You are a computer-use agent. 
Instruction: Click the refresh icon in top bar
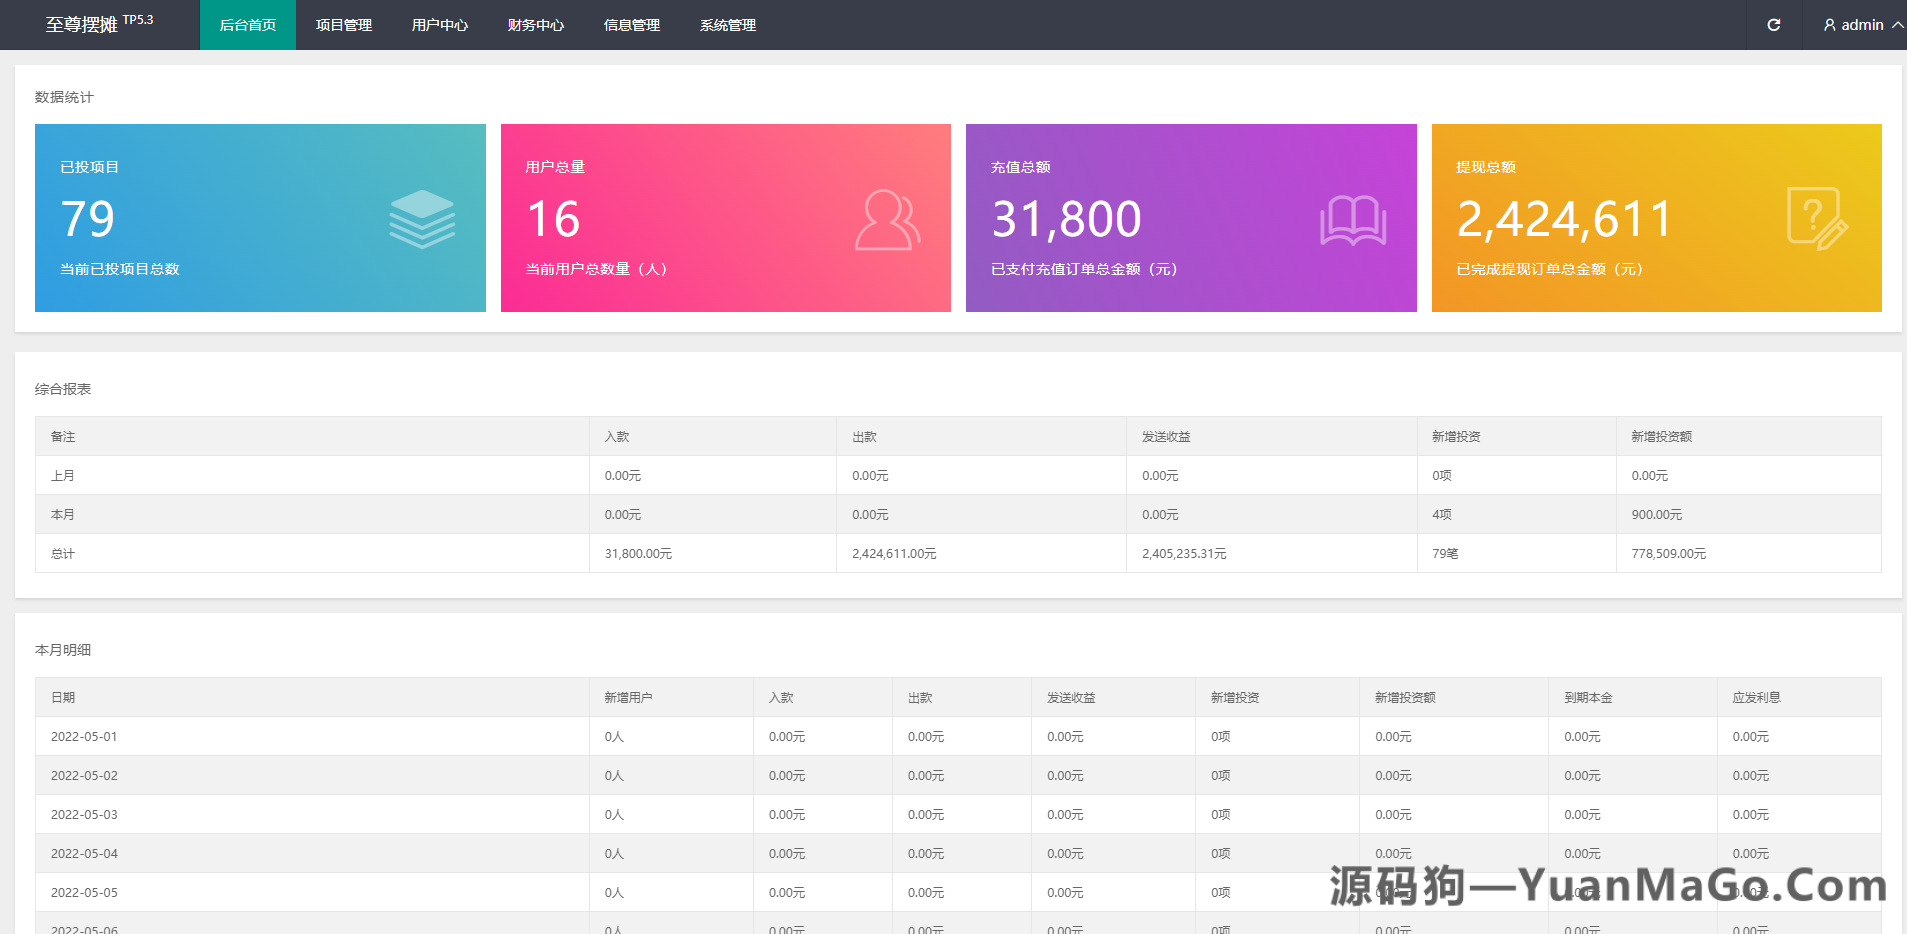(1774, 25)
